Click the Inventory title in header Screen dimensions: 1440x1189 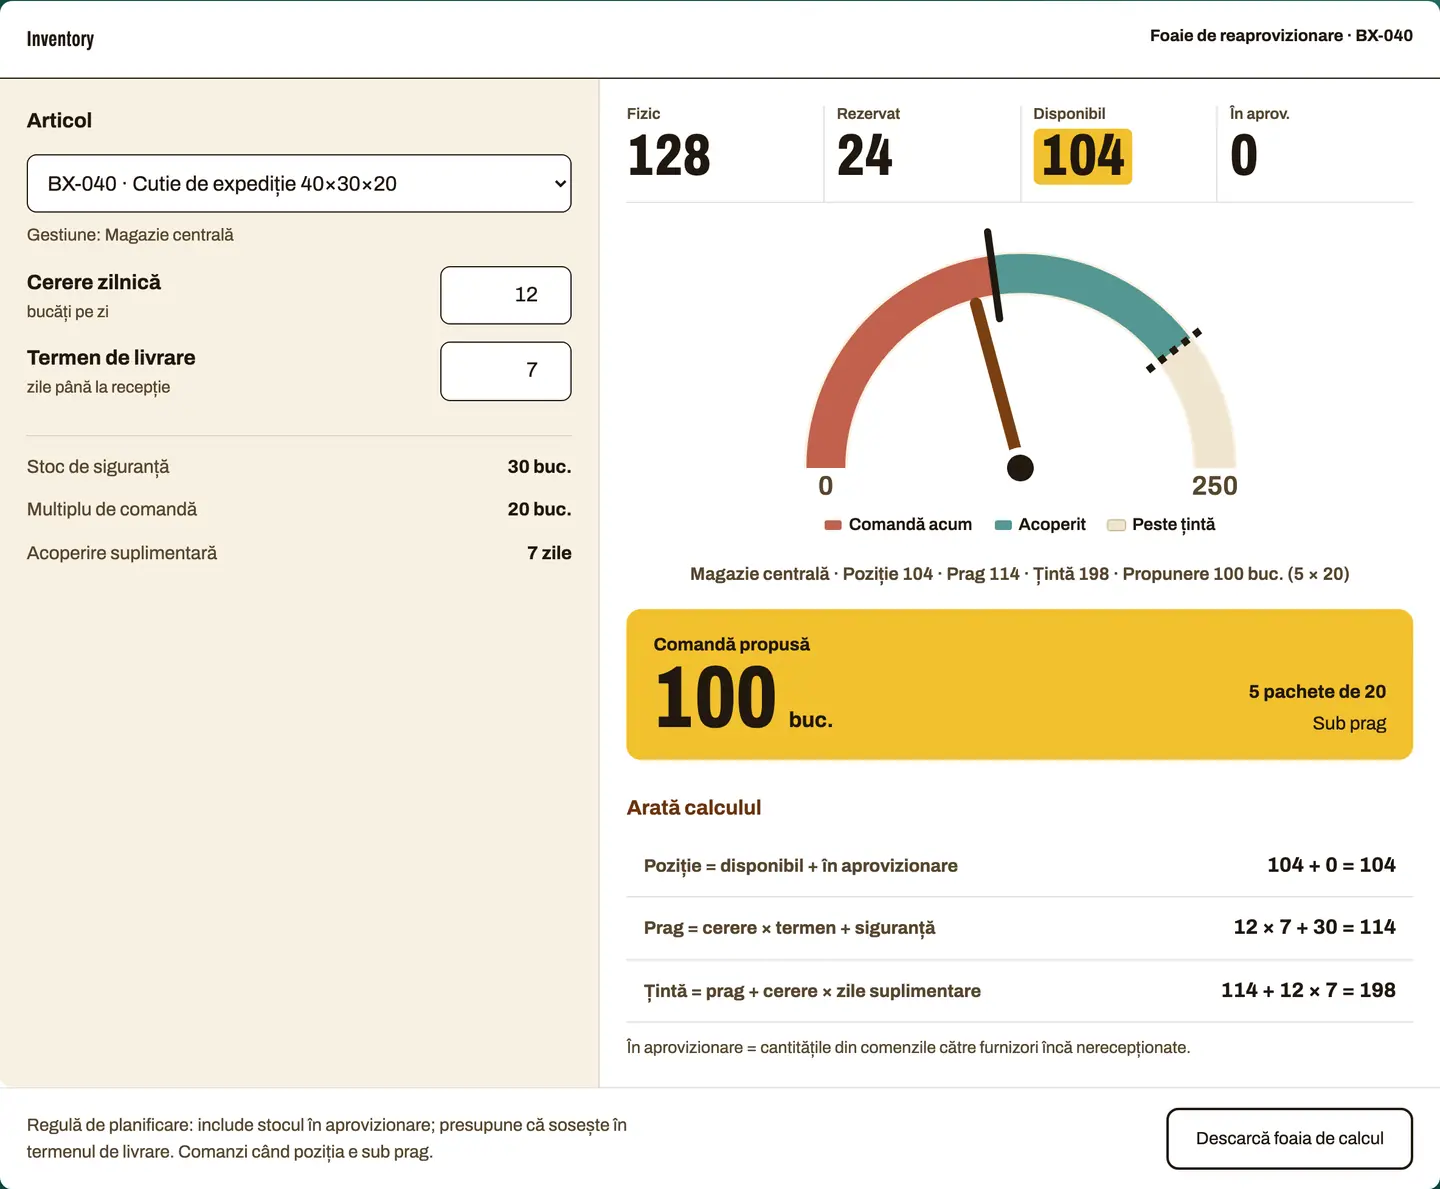point(60,39)
